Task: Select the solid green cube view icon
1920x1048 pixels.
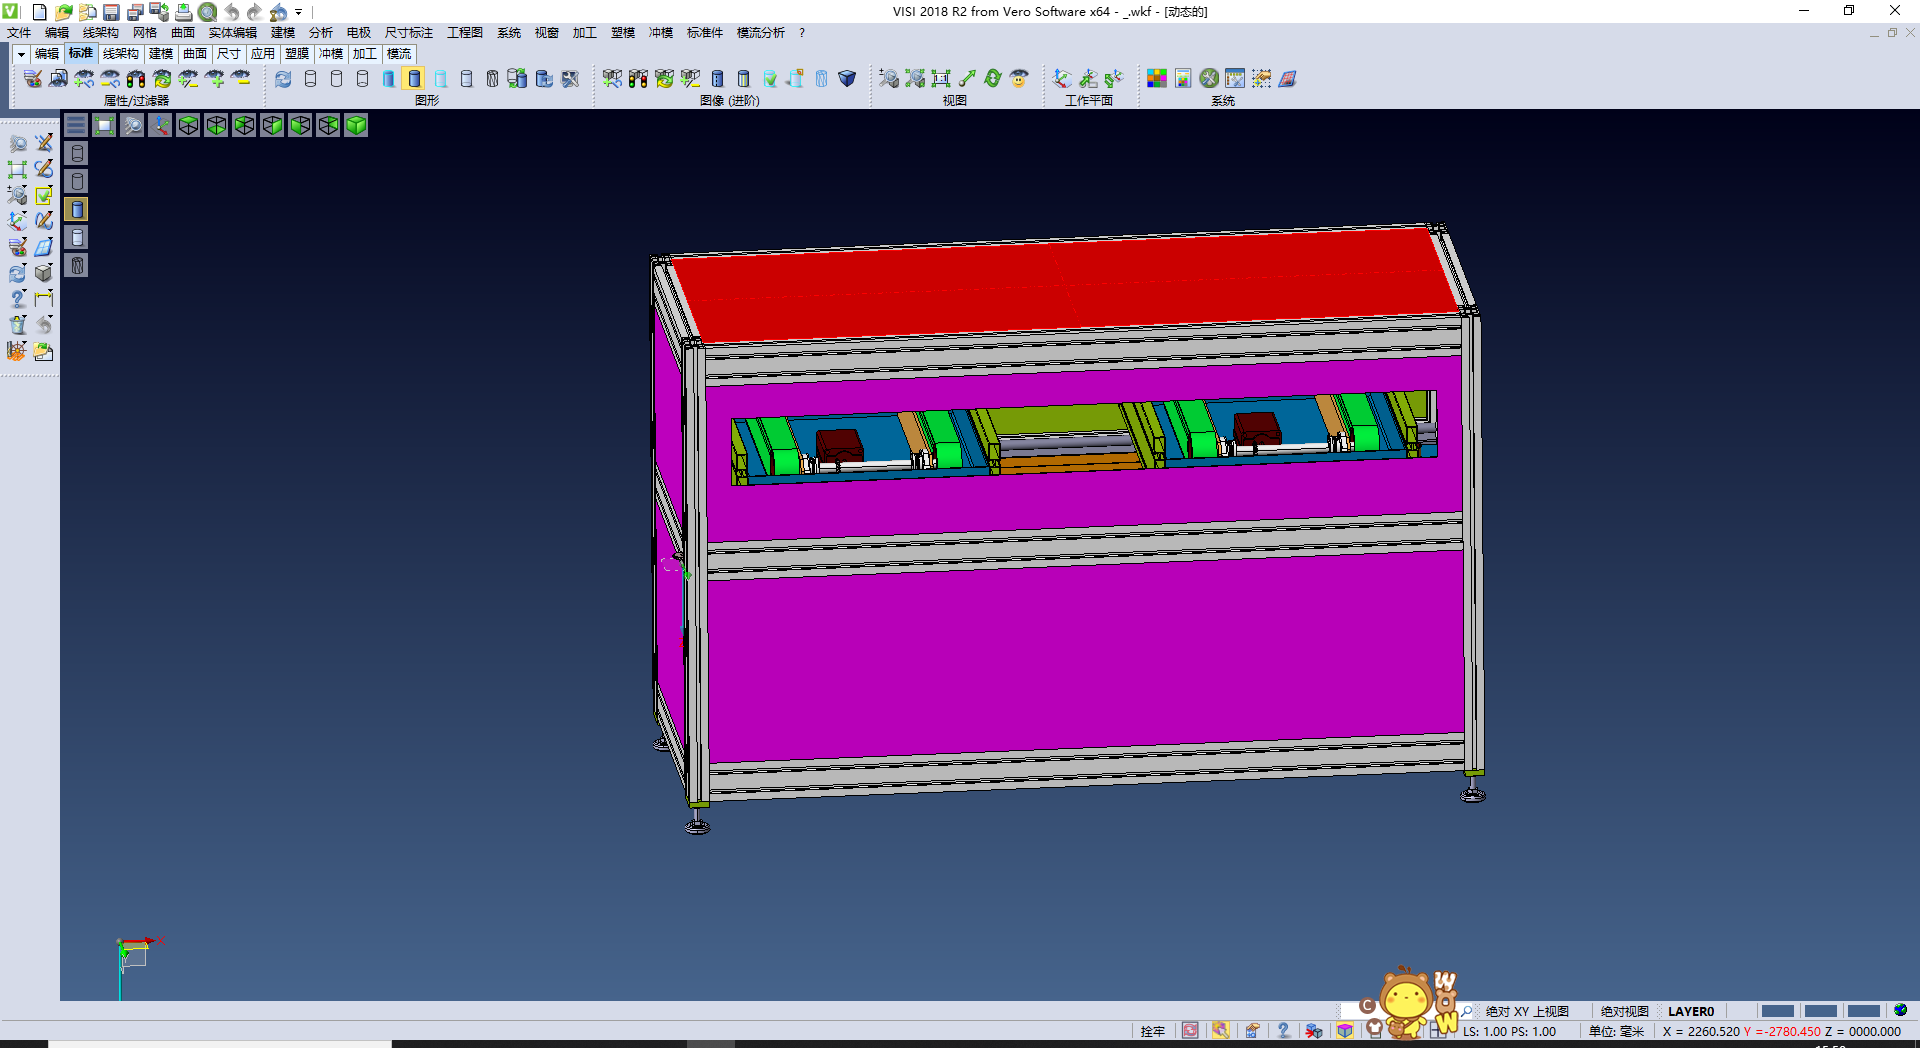Action: click(x=356, y=125)
